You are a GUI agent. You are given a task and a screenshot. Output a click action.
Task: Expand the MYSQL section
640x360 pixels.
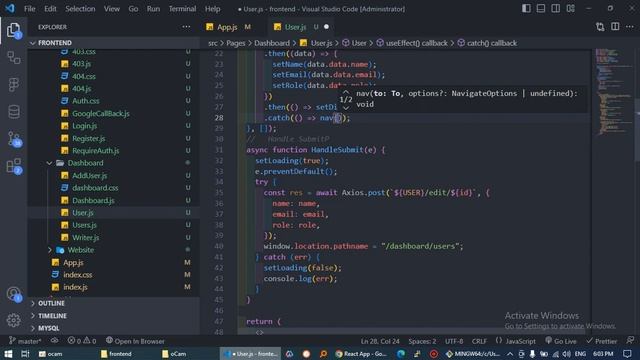pyautogui.click(x=49, y=328)
